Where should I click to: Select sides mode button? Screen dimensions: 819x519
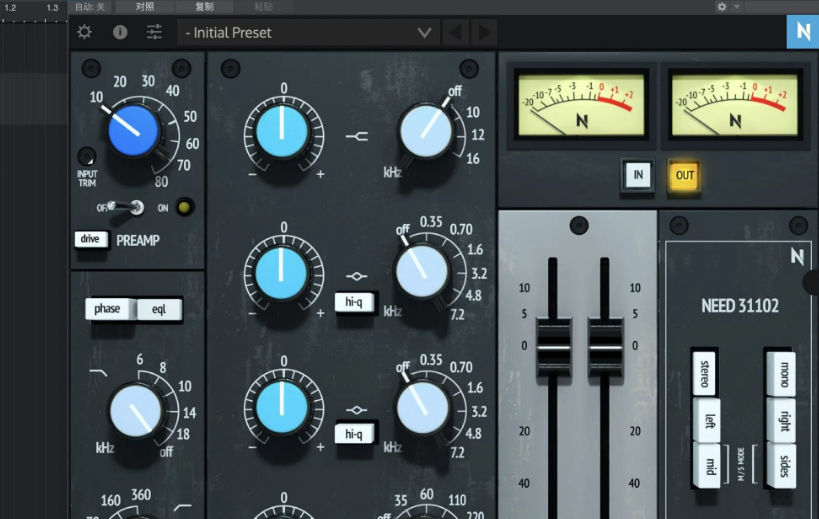pyautogui.click(x=781, y=466)
